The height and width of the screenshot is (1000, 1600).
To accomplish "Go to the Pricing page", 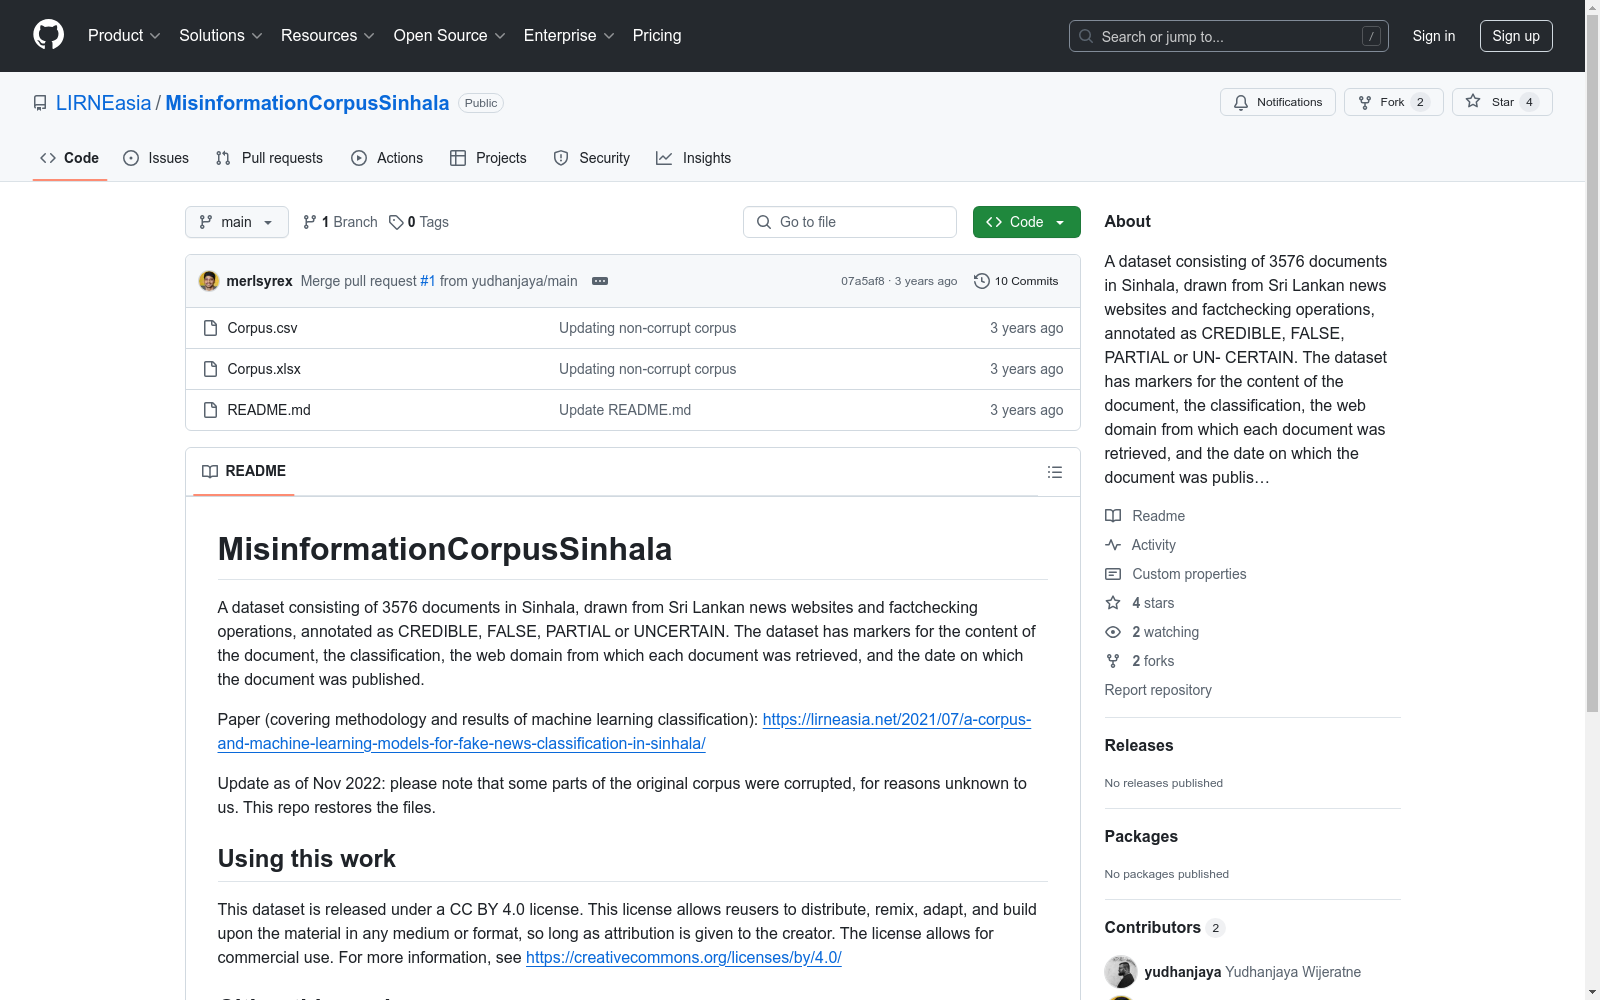I will pyautogui.click(x=657, y=36).
